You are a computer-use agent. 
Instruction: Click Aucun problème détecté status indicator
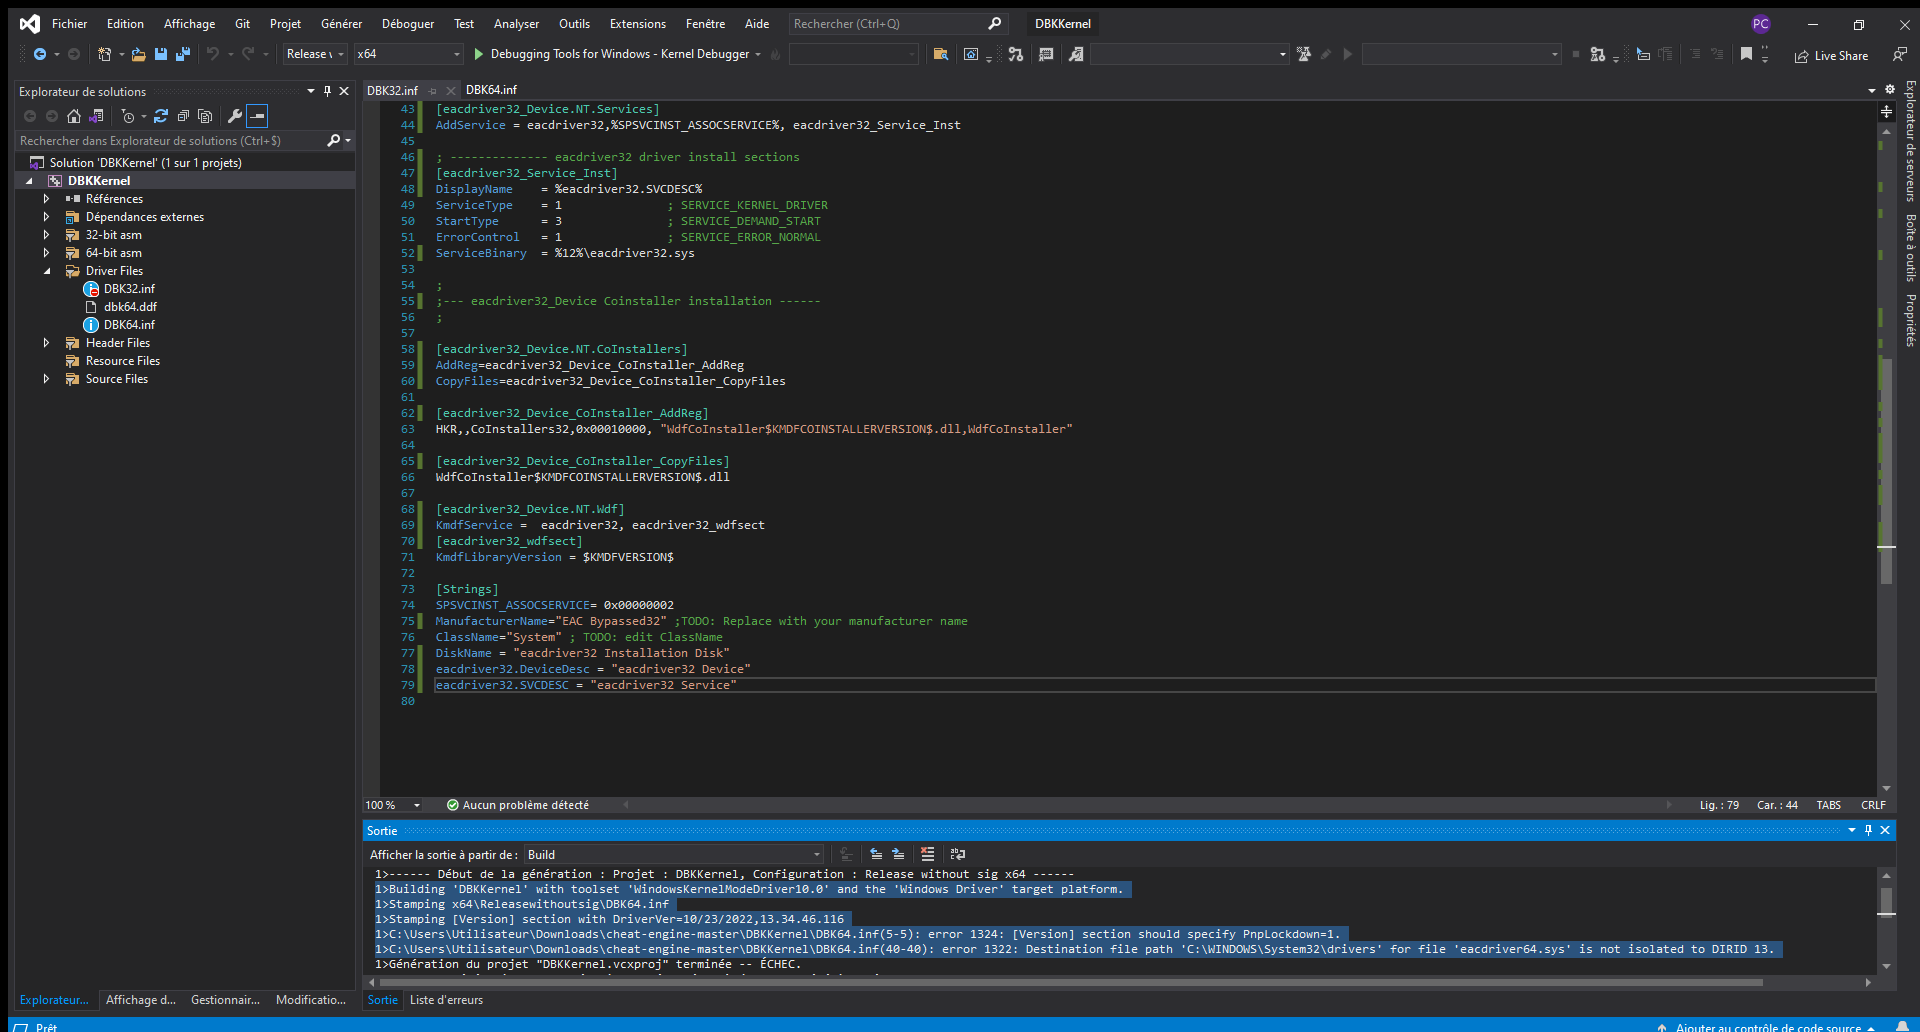tap(518, 805)
